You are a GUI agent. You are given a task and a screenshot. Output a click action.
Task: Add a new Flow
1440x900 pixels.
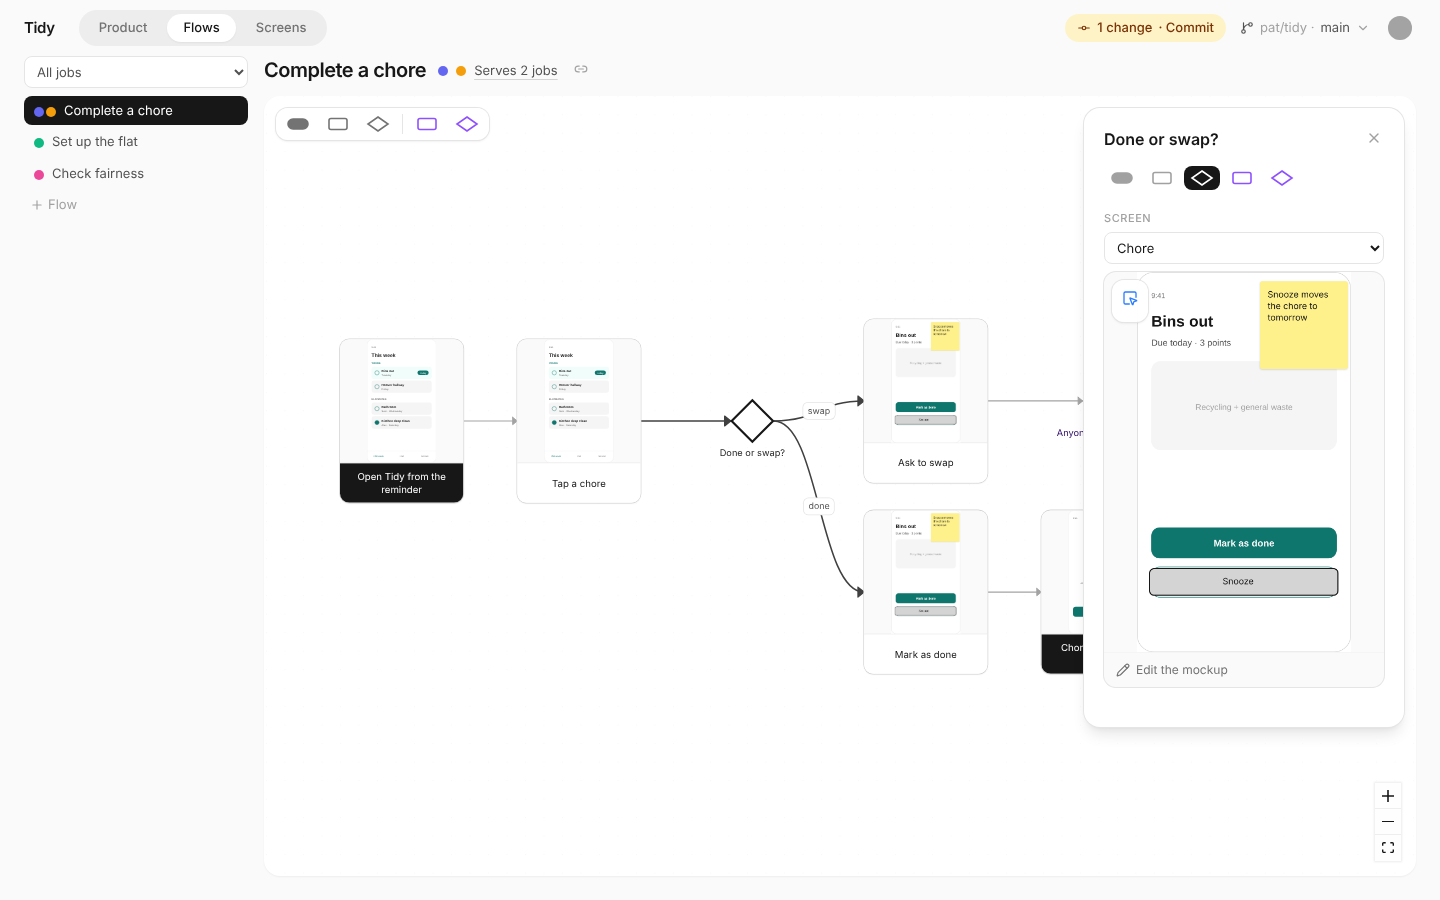(54, 205)
